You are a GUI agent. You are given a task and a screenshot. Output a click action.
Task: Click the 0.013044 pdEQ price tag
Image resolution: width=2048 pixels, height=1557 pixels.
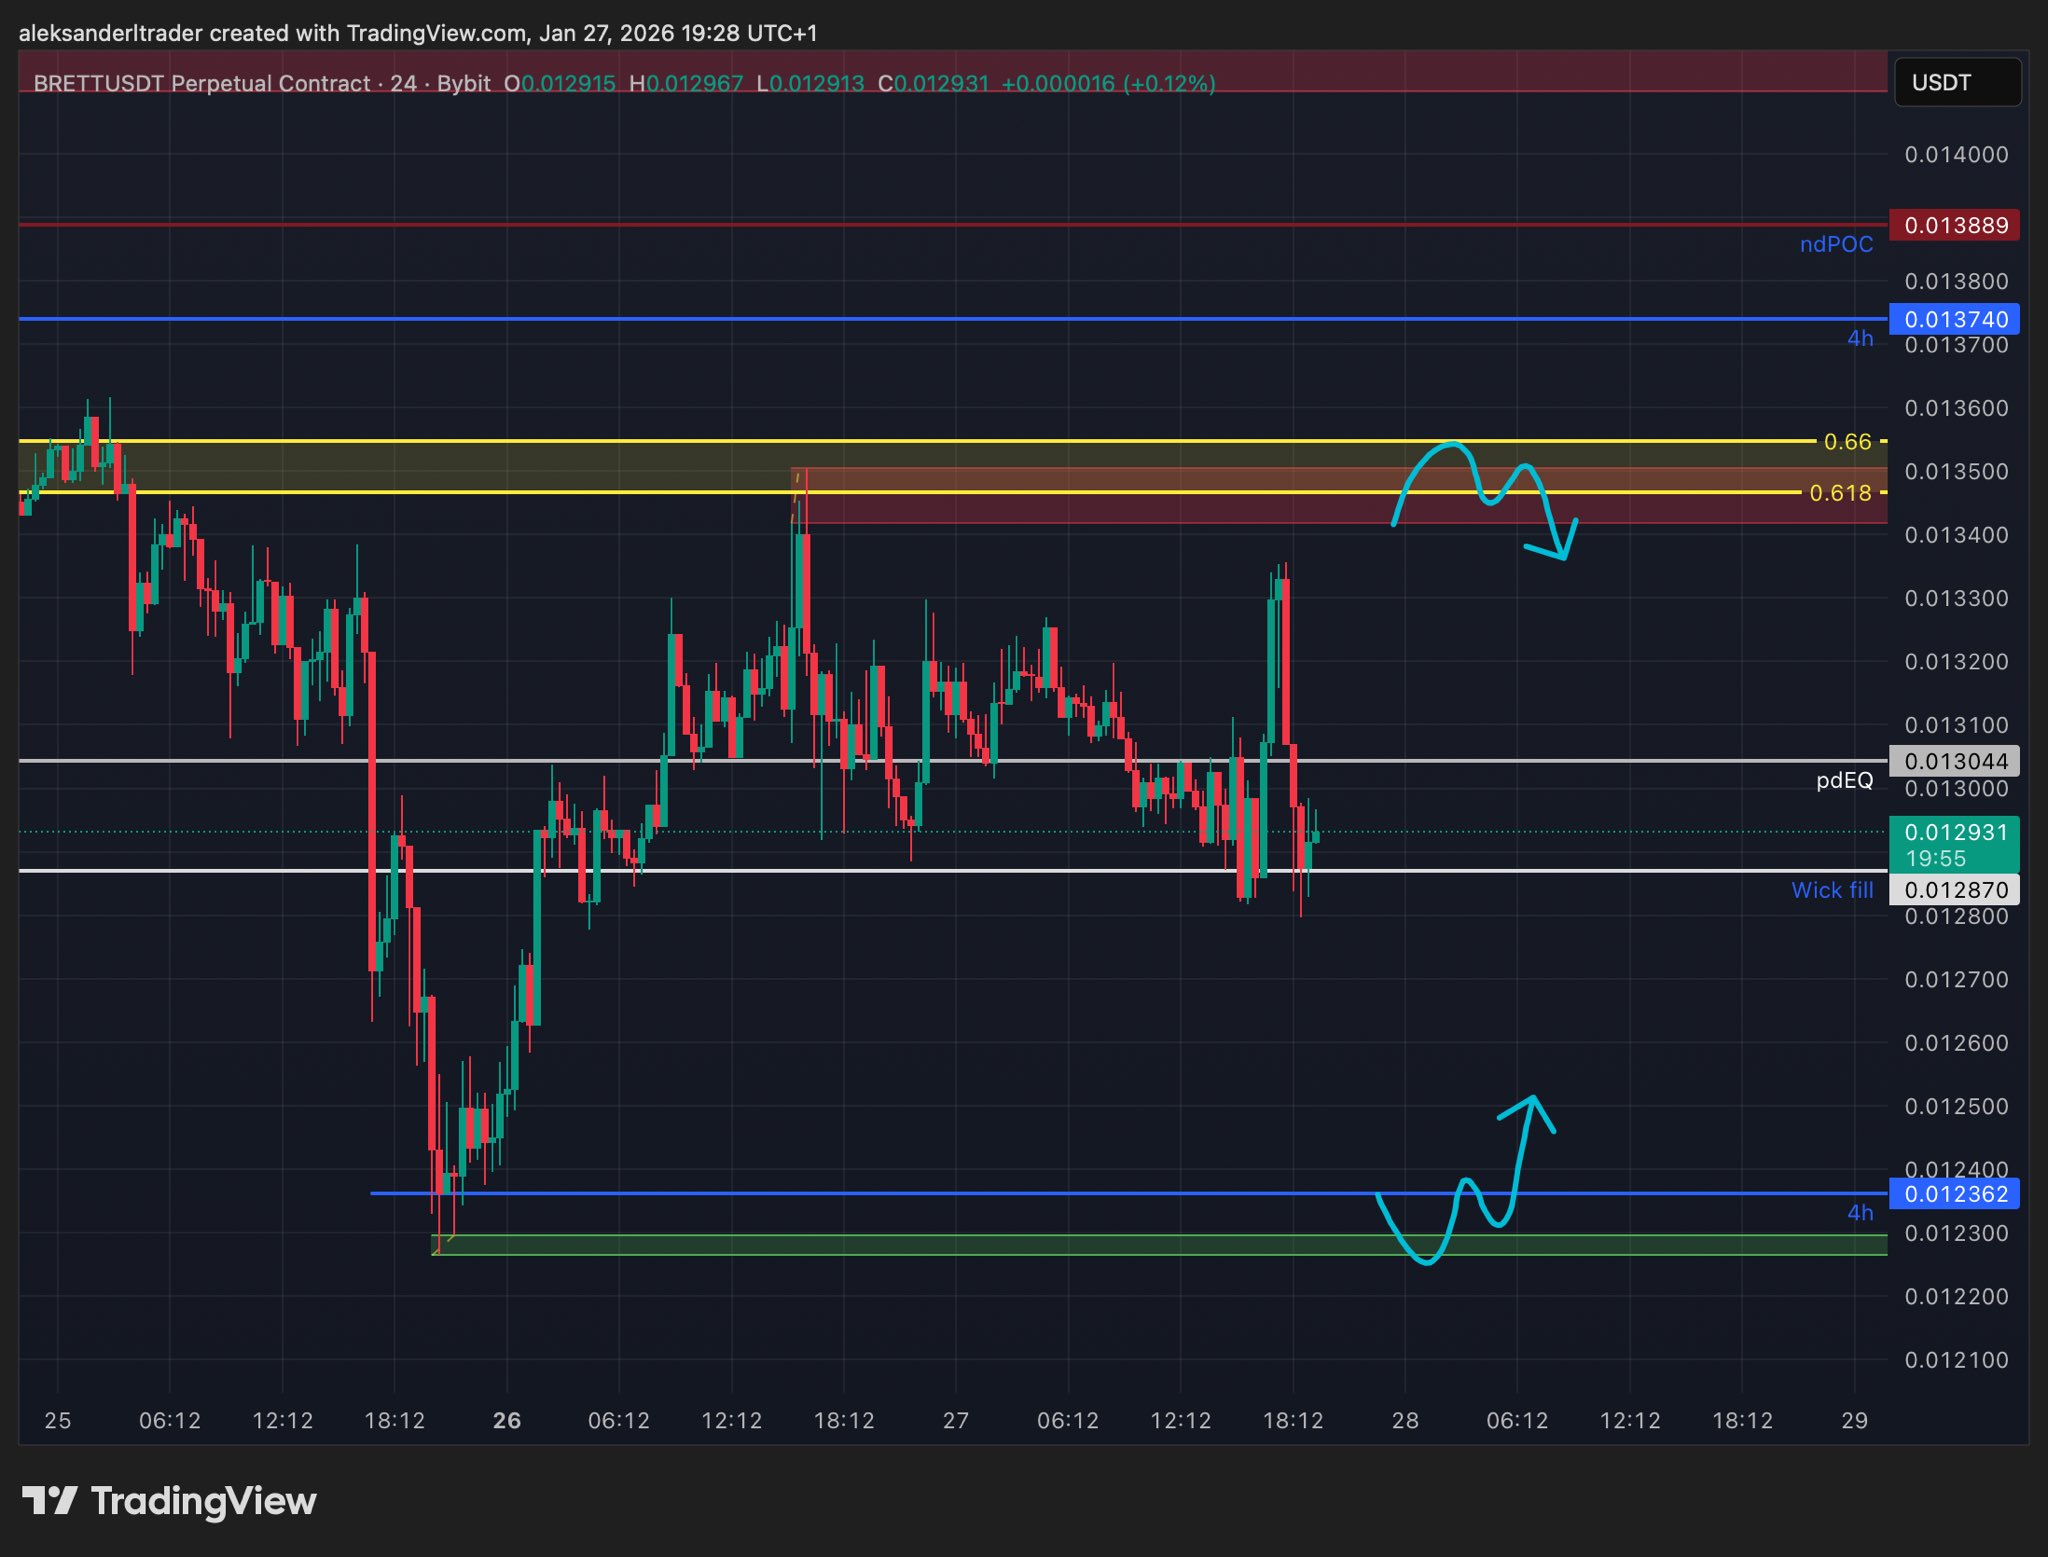point(1954,761)
